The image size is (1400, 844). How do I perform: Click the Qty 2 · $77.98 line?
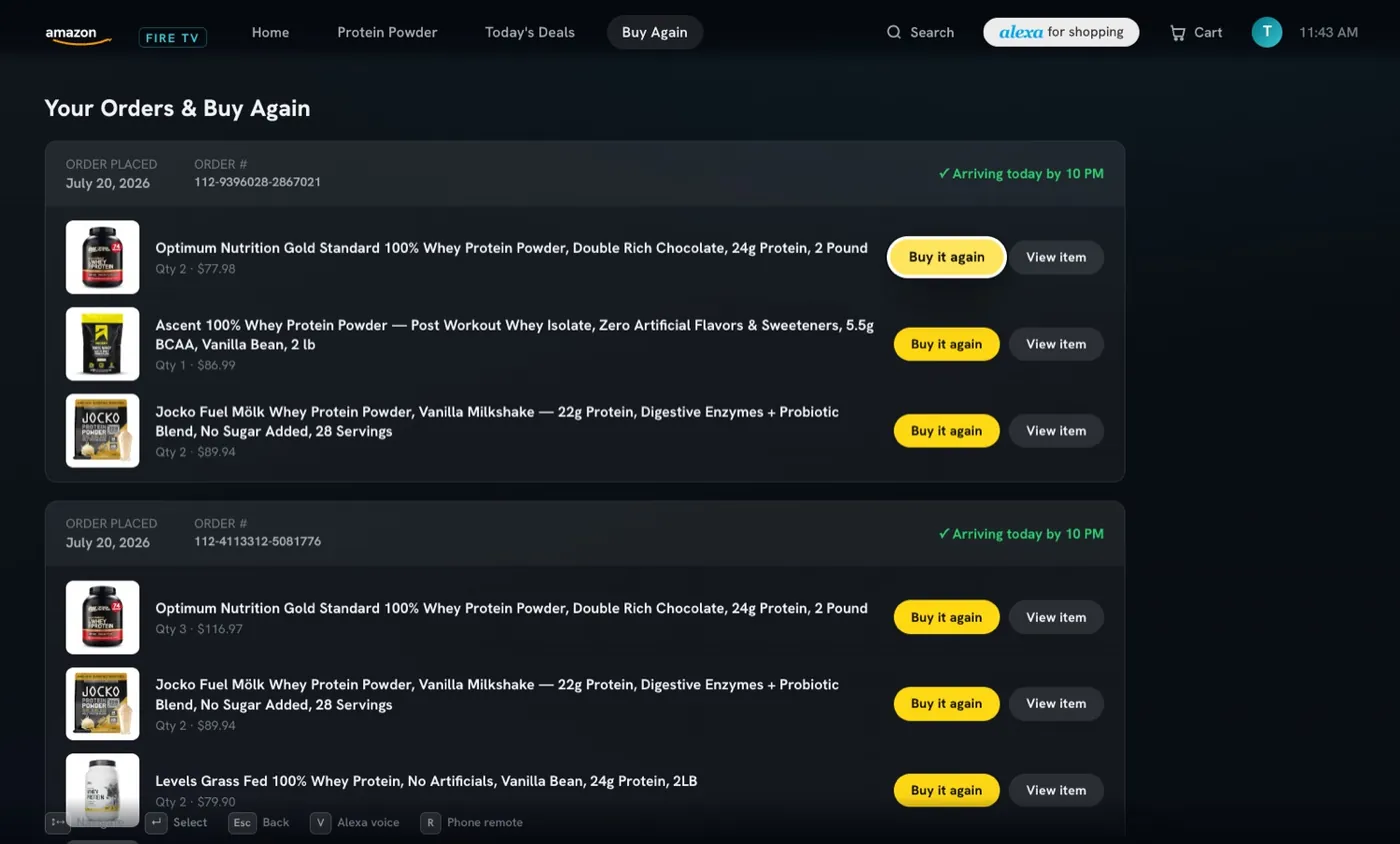(x=195, y=269)
